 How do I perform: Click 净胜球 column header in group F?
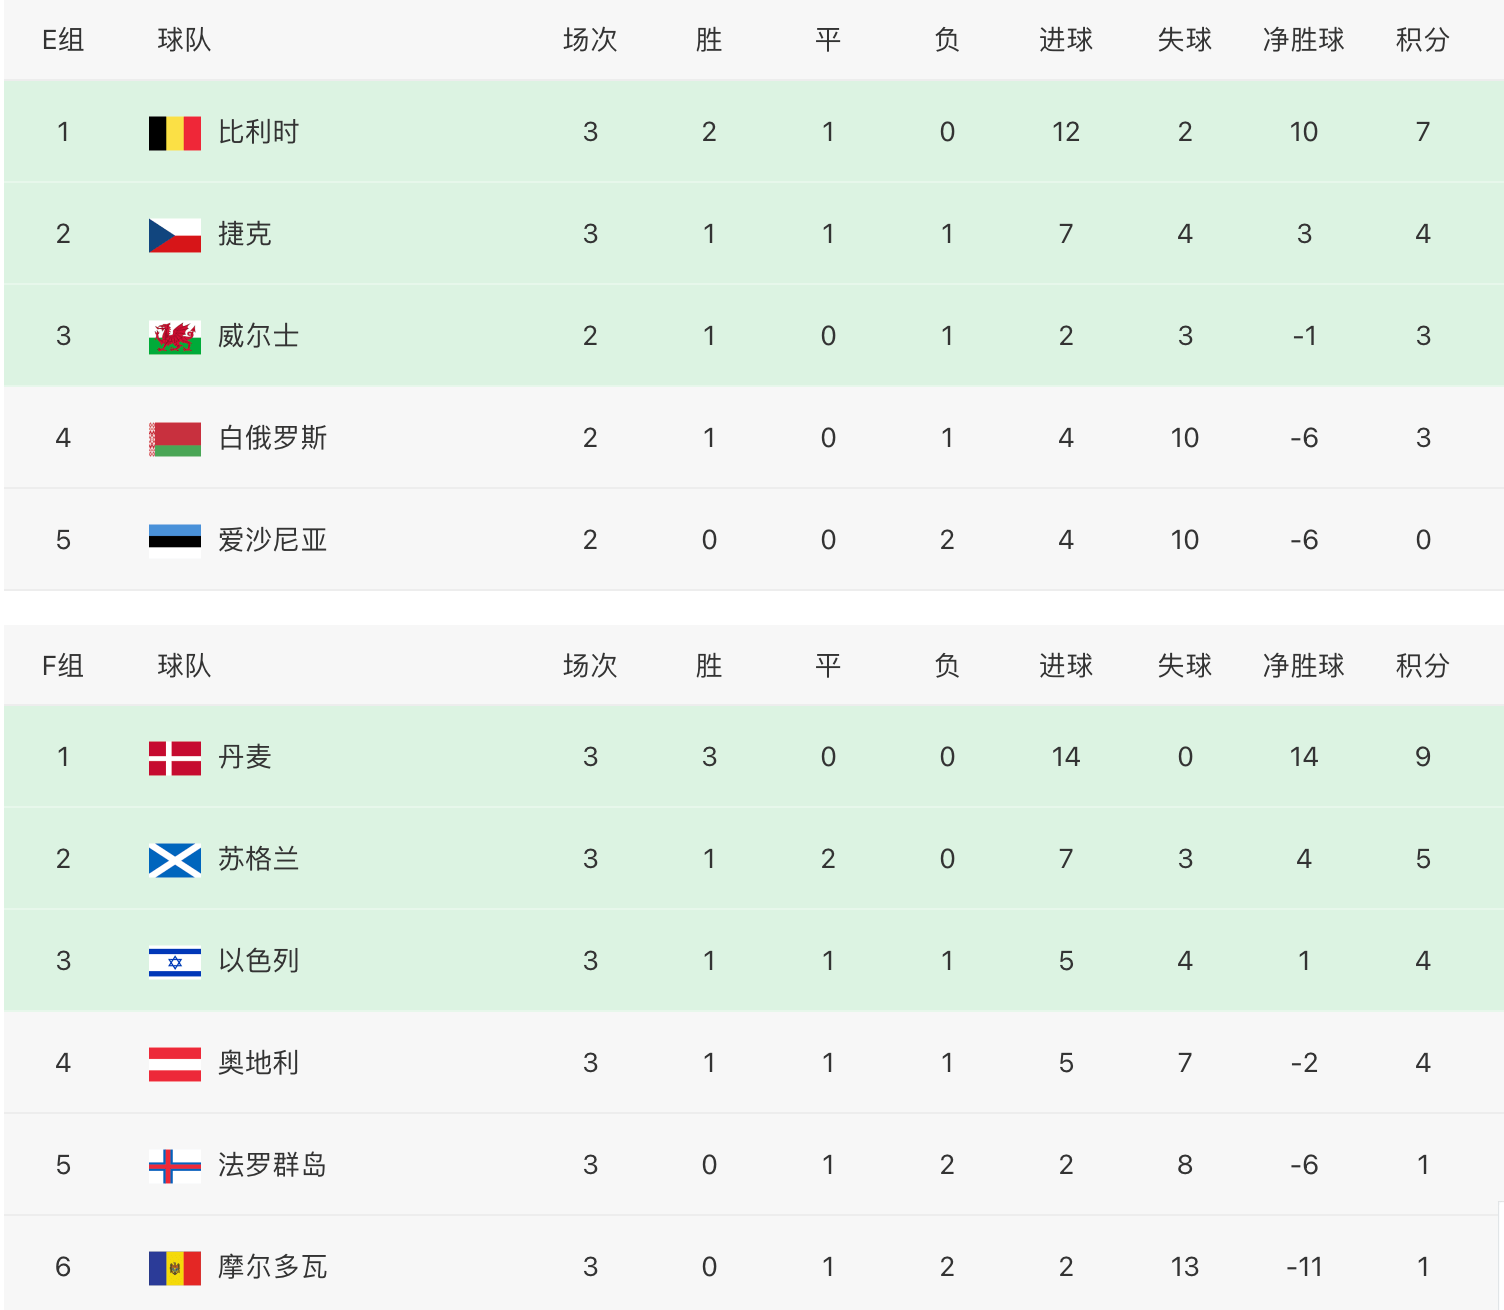coord(1303,666)
